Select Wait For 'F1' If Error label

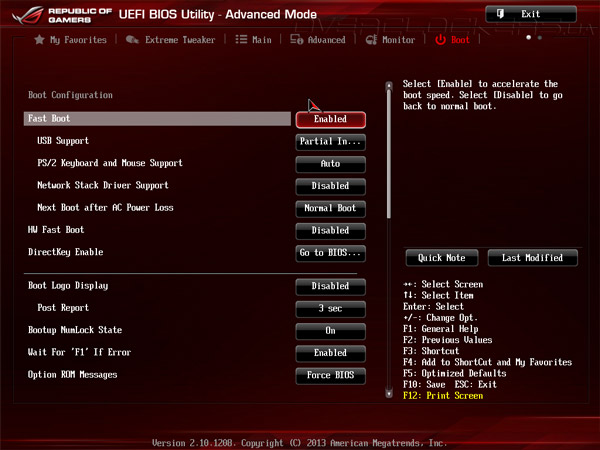79,352
